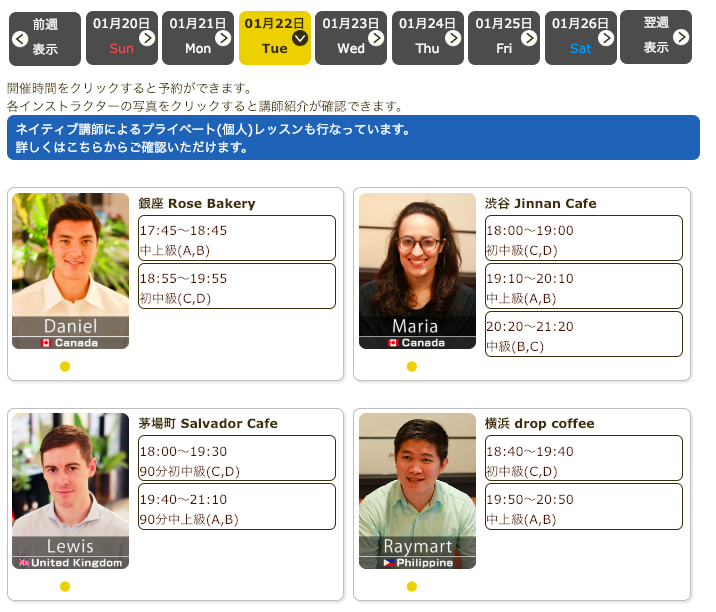The width and height of the screenshot is (716, 612).
Task: Click the yellow dot below Maria's photo
Action: point(411,367)
